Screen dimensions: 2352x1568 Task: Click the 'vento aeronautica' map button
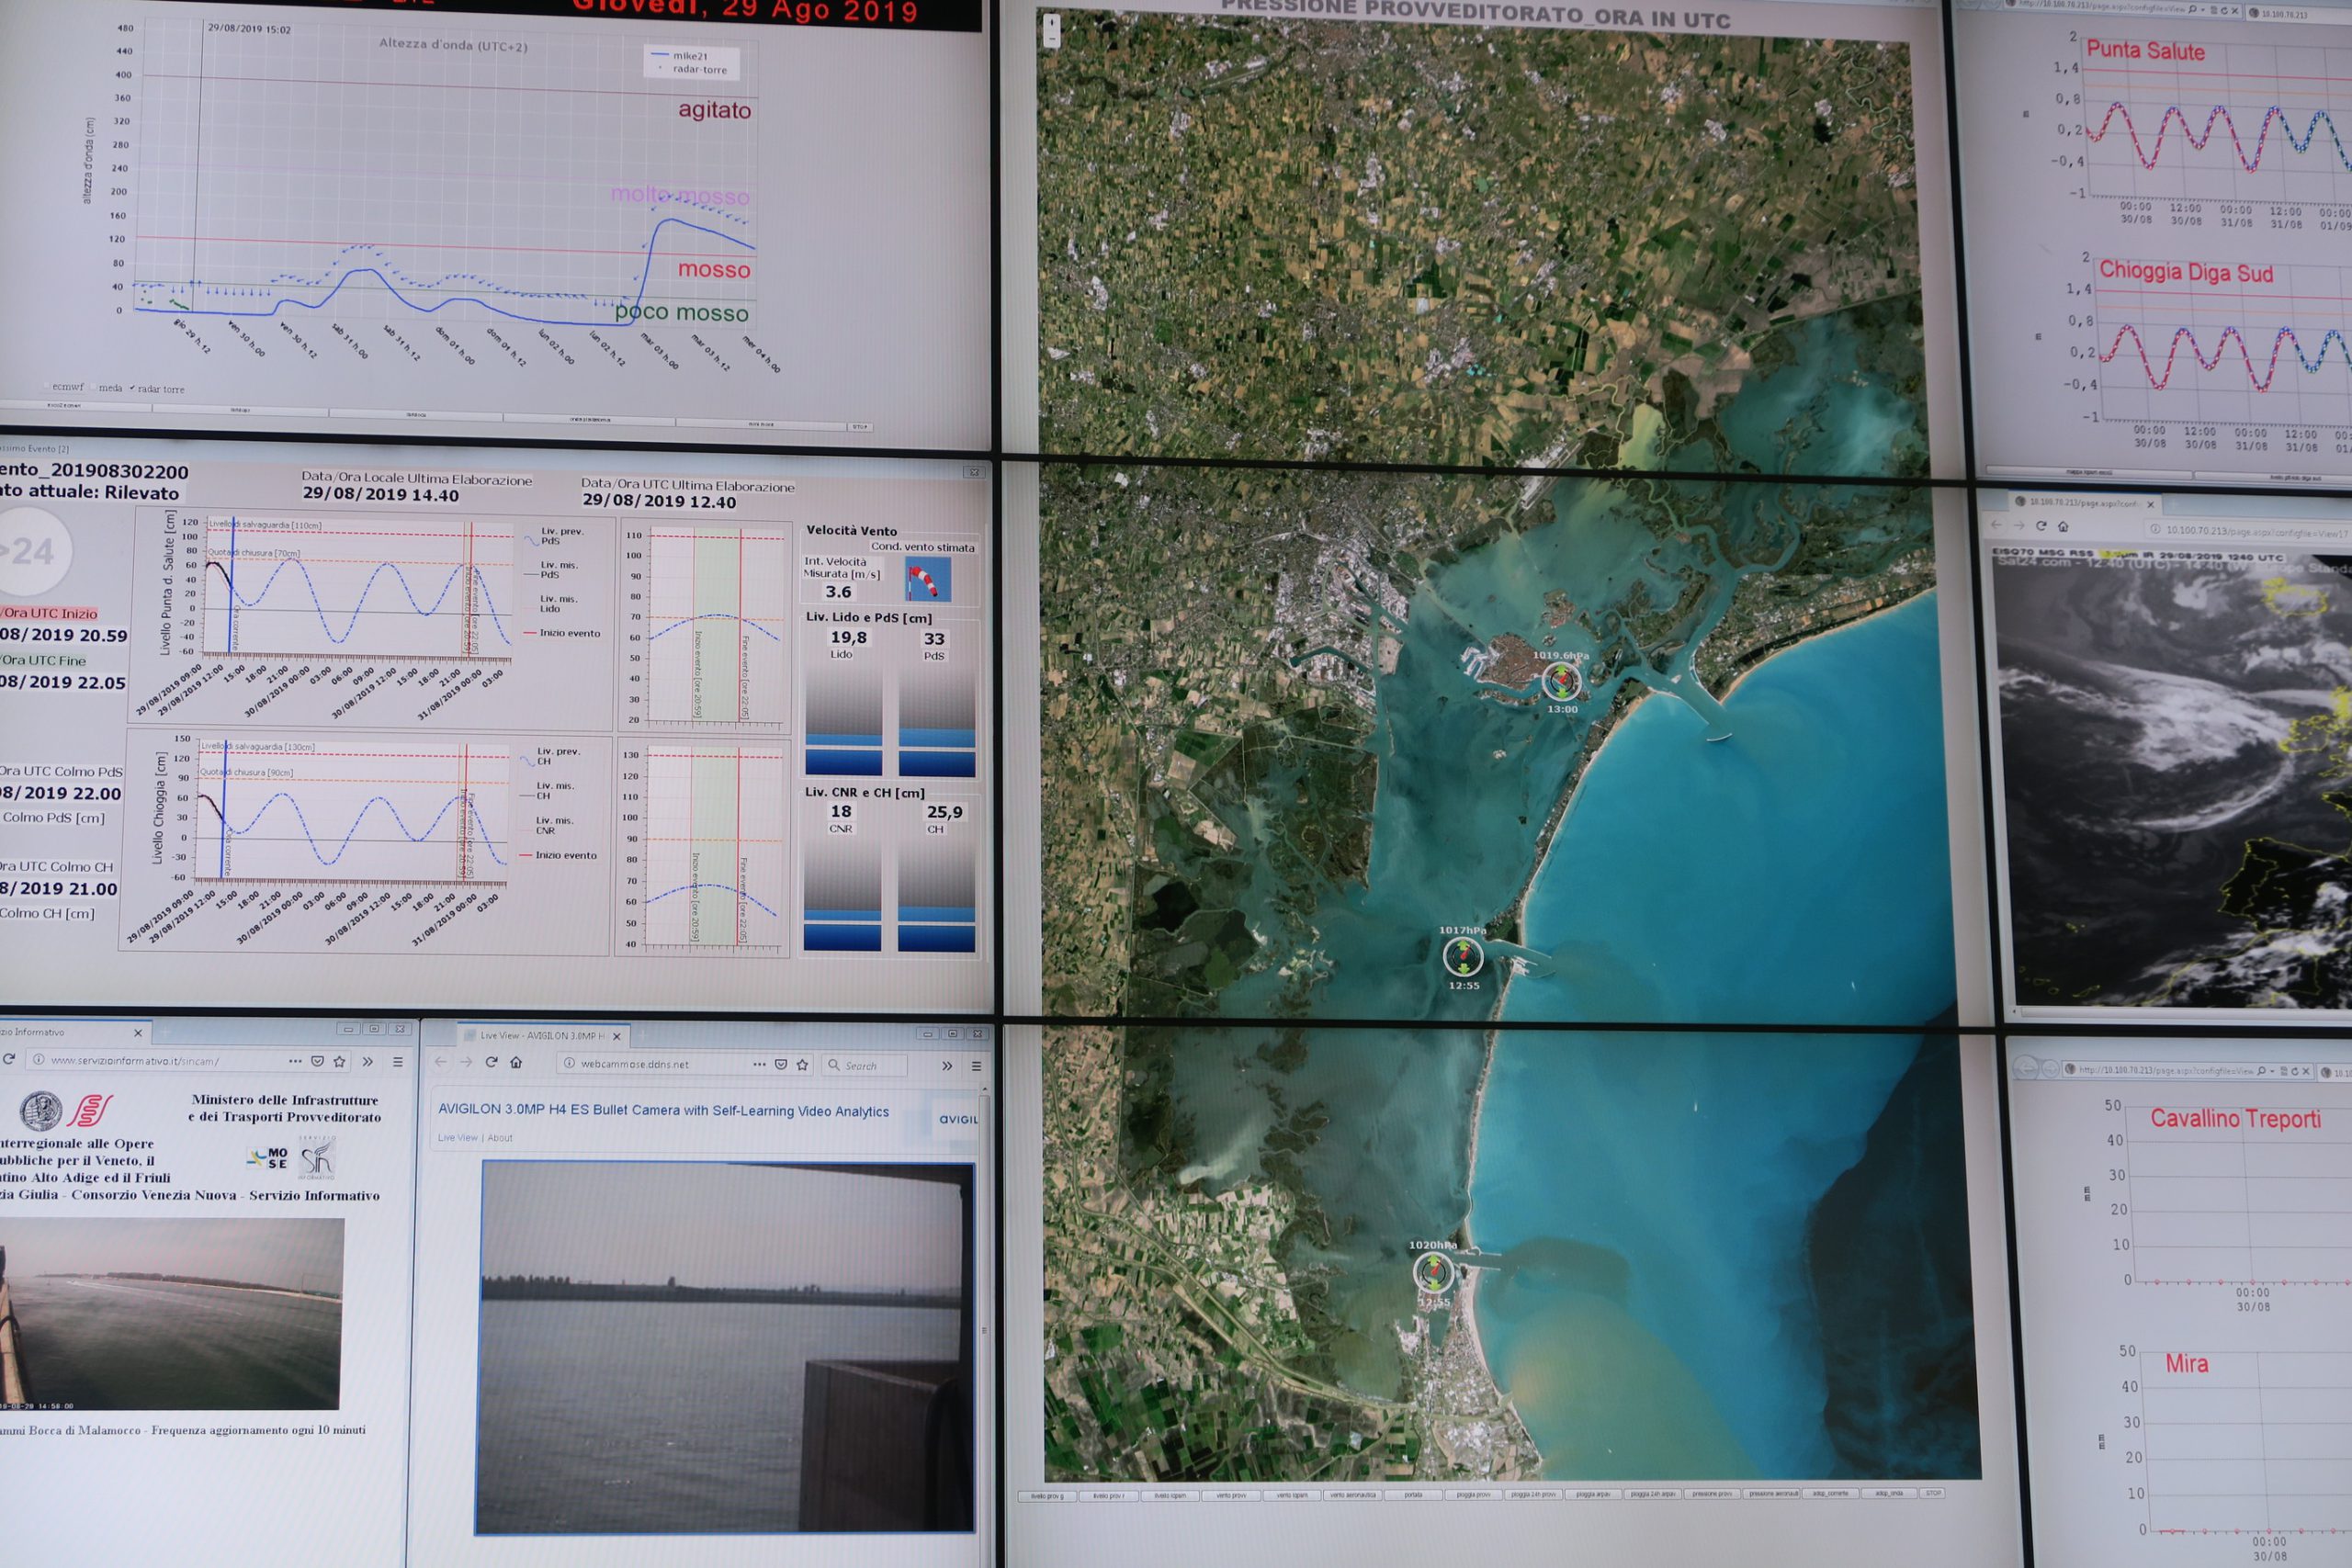pyautogui.click(x=1353, y=1495)
